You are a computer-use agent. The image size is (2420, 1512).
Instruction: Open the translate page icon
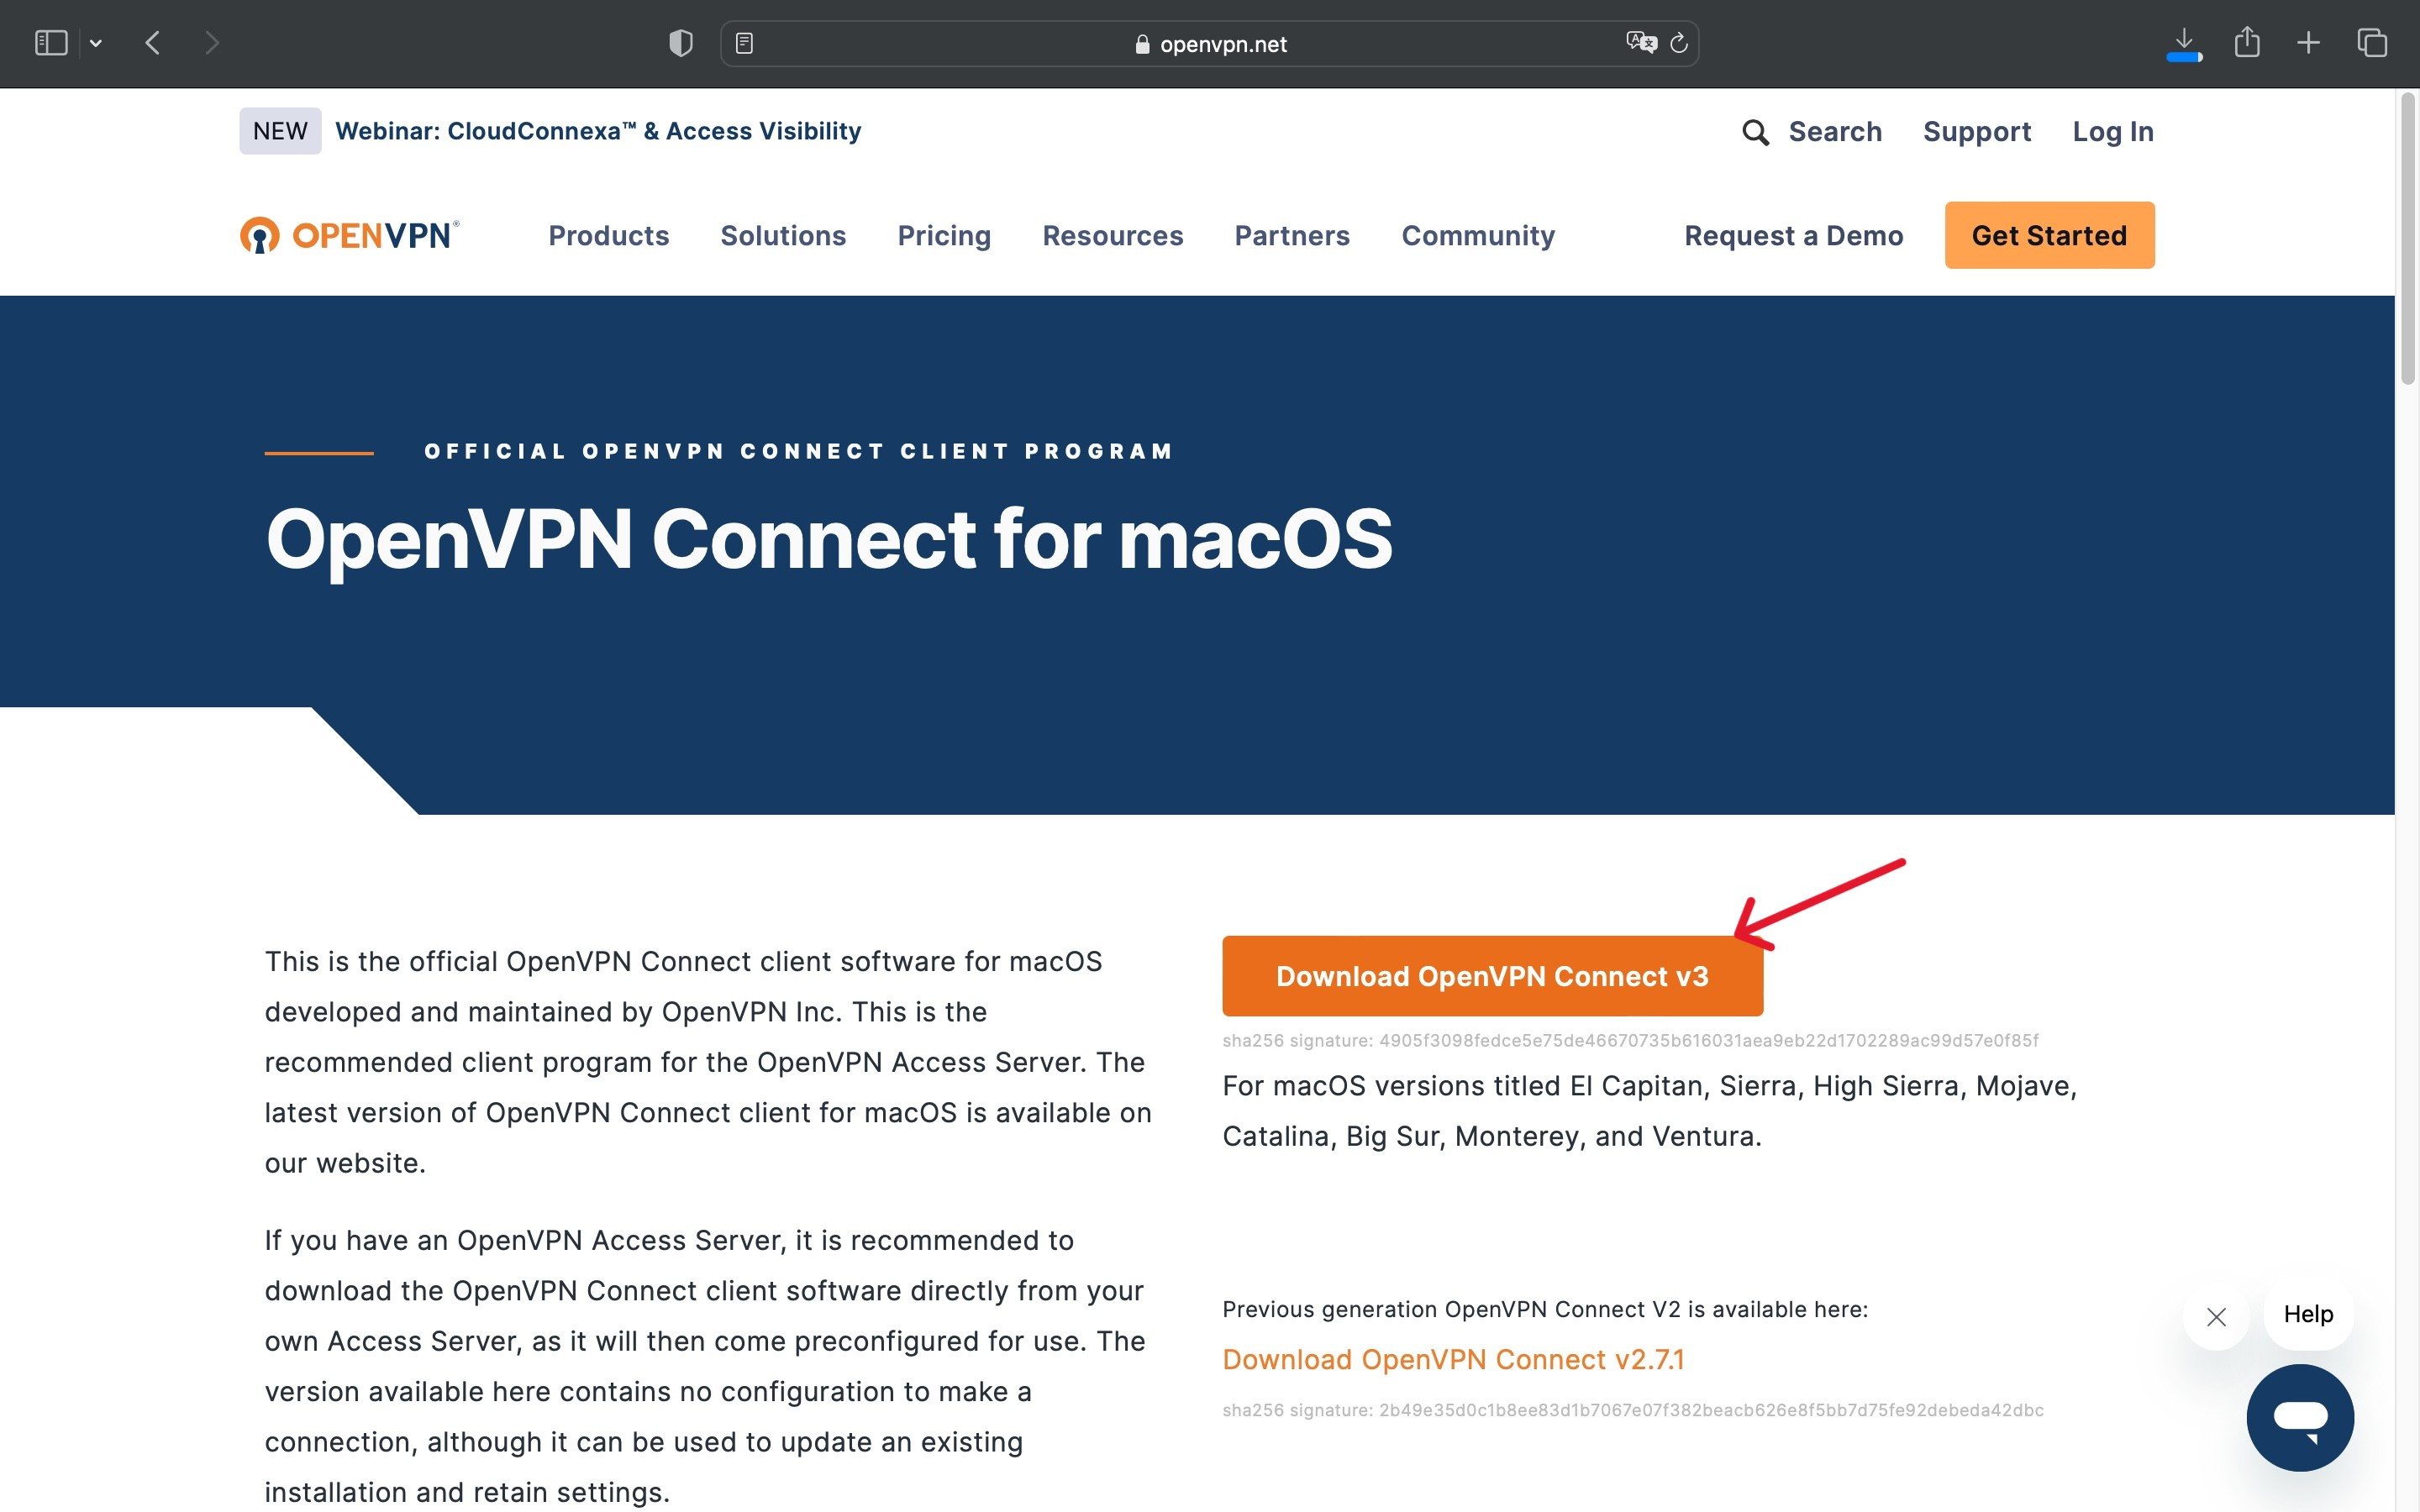pyautogui.click(x=1641, y=42)
